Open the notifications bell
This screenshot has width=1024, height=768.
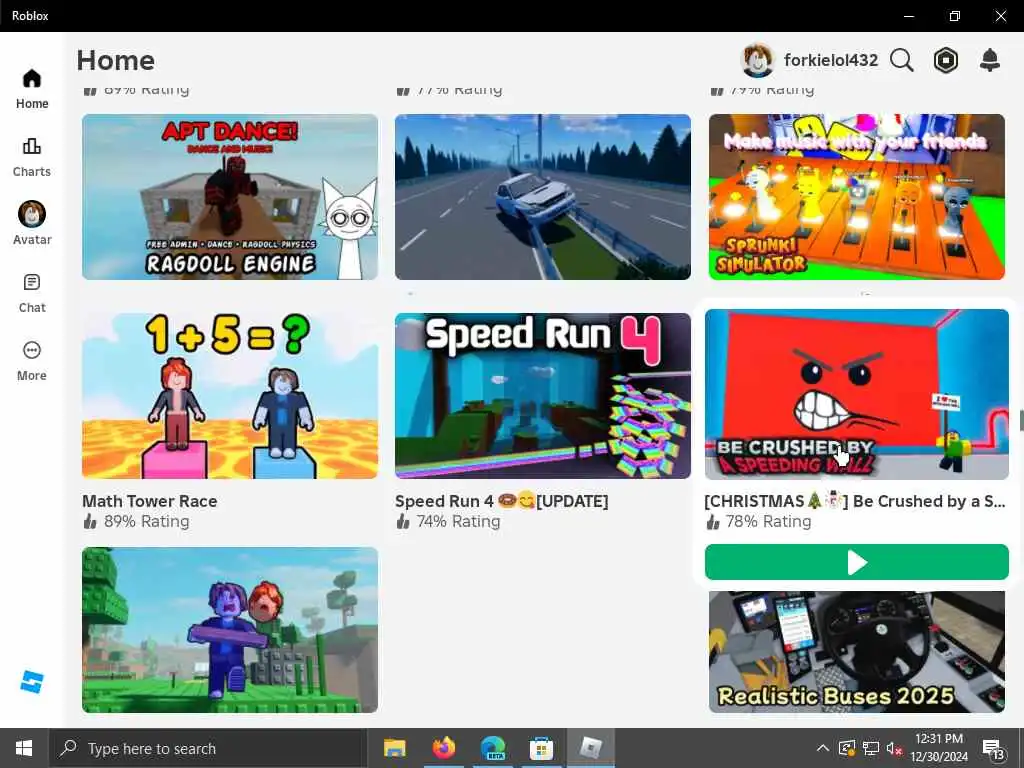point(990,60)
